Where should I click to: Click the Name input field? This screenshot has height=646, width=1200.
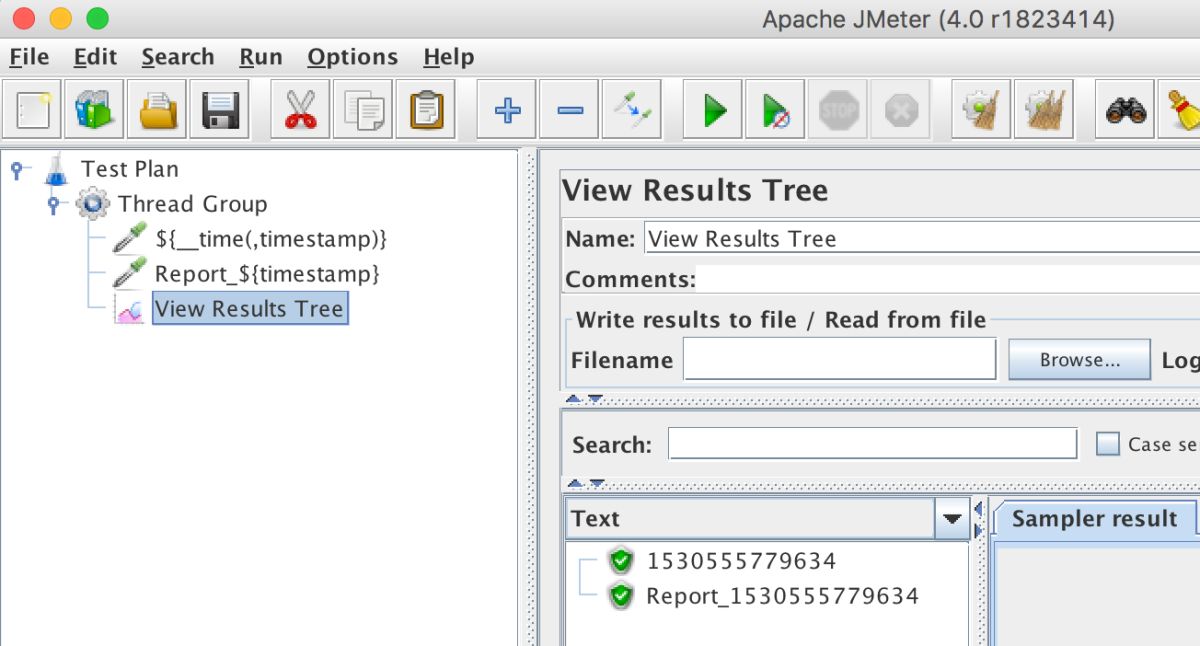tap(921, 238)
